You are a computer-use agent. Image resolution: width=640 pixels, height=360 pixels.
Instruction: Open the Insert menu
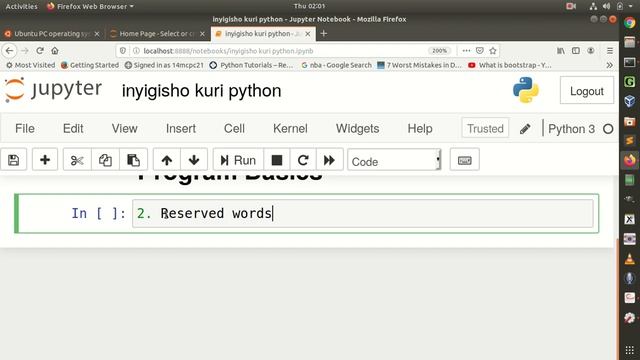[x=181, y=129]
